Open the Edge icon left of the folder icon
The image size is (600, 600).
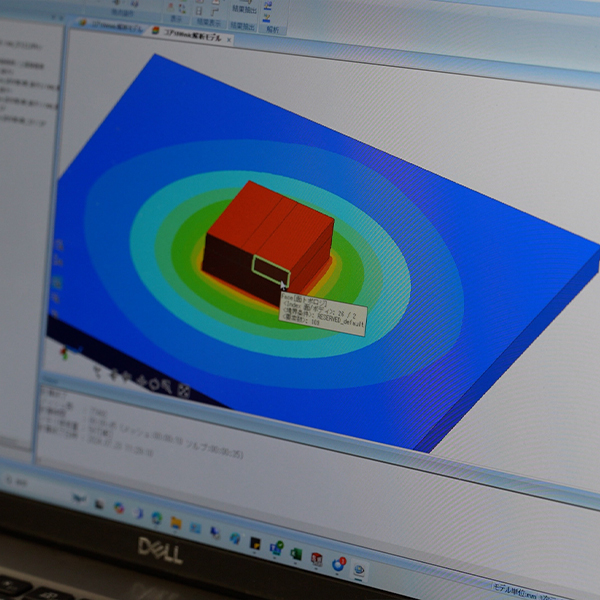(x=157, y=517)
